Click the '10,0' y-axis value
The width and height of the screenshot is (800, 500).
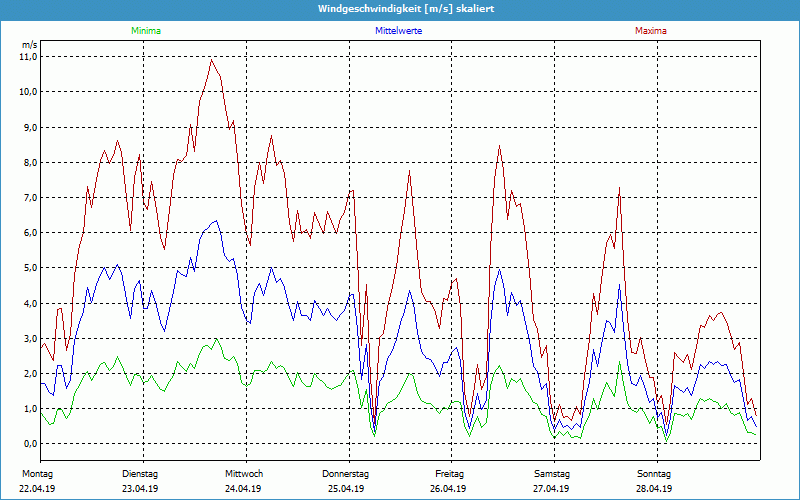(29, 92)
